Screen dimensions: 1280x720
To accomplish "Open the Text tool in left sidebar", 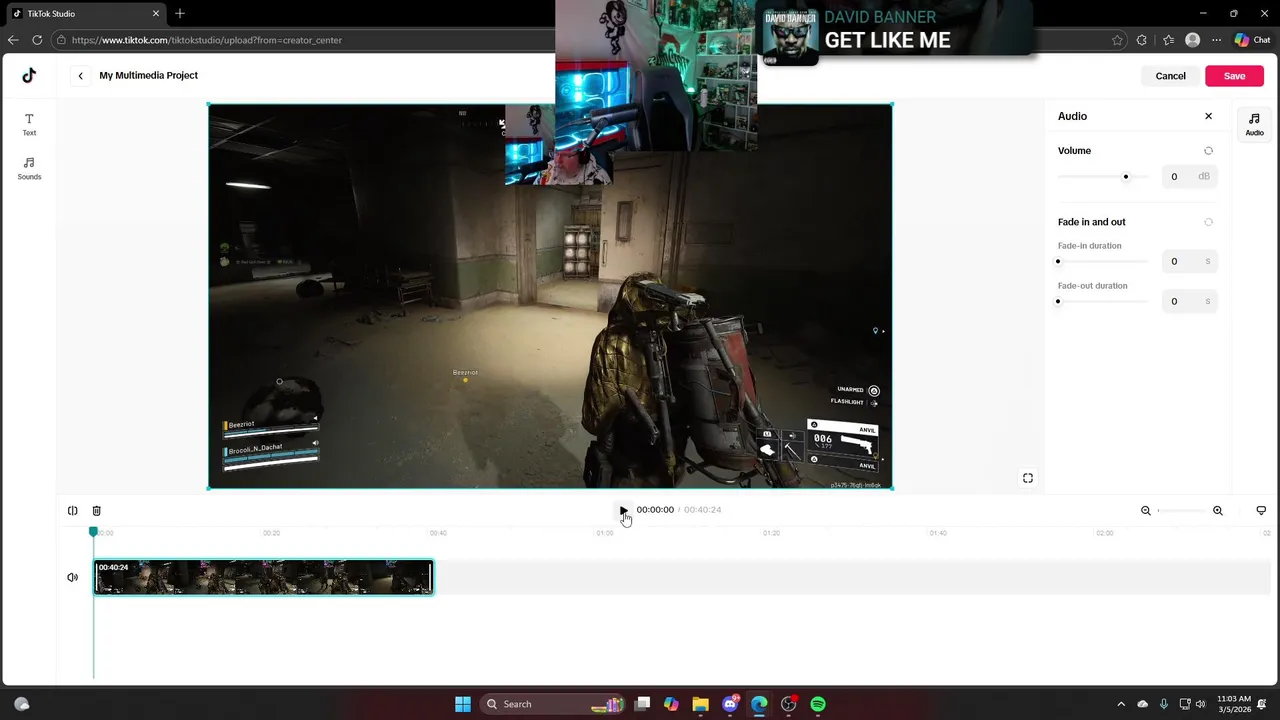I will pyautogui.click(x=29, y=124).
